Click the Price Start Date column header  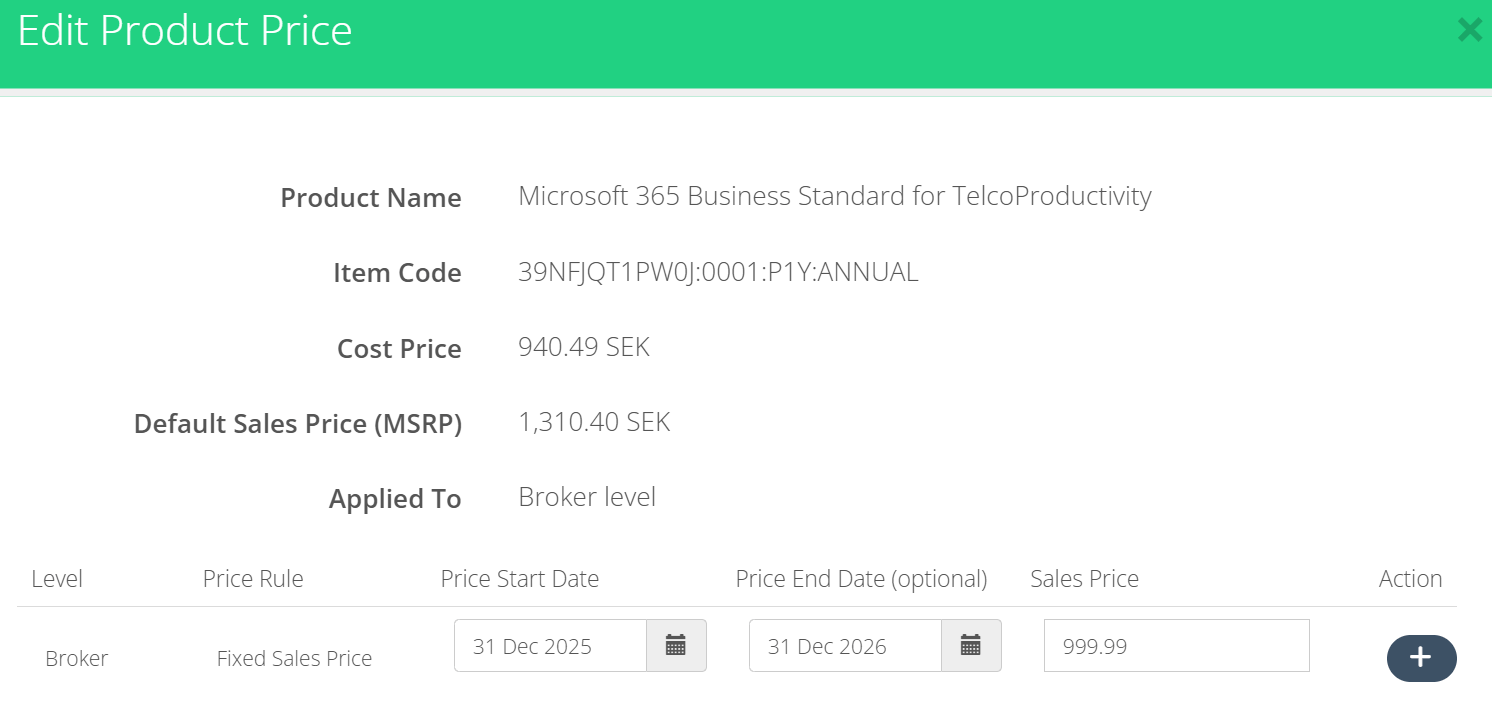point(520,579)
